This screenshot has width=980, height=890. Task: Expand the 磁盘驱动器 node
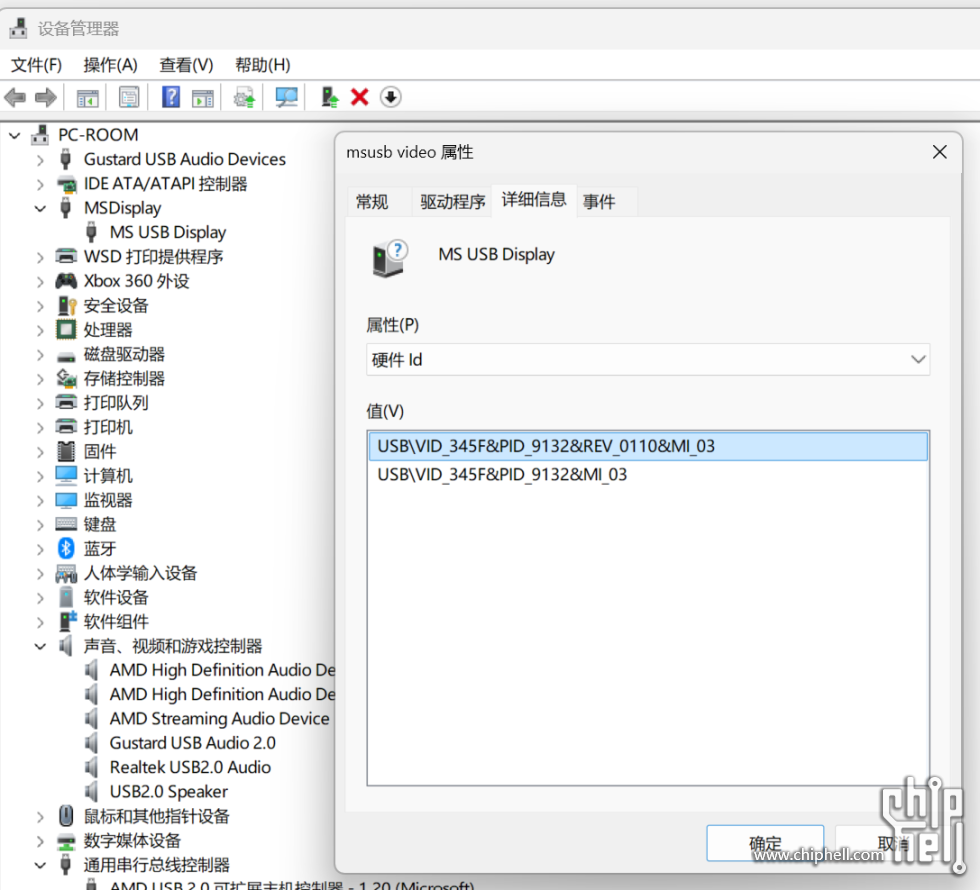click(41, 355)
